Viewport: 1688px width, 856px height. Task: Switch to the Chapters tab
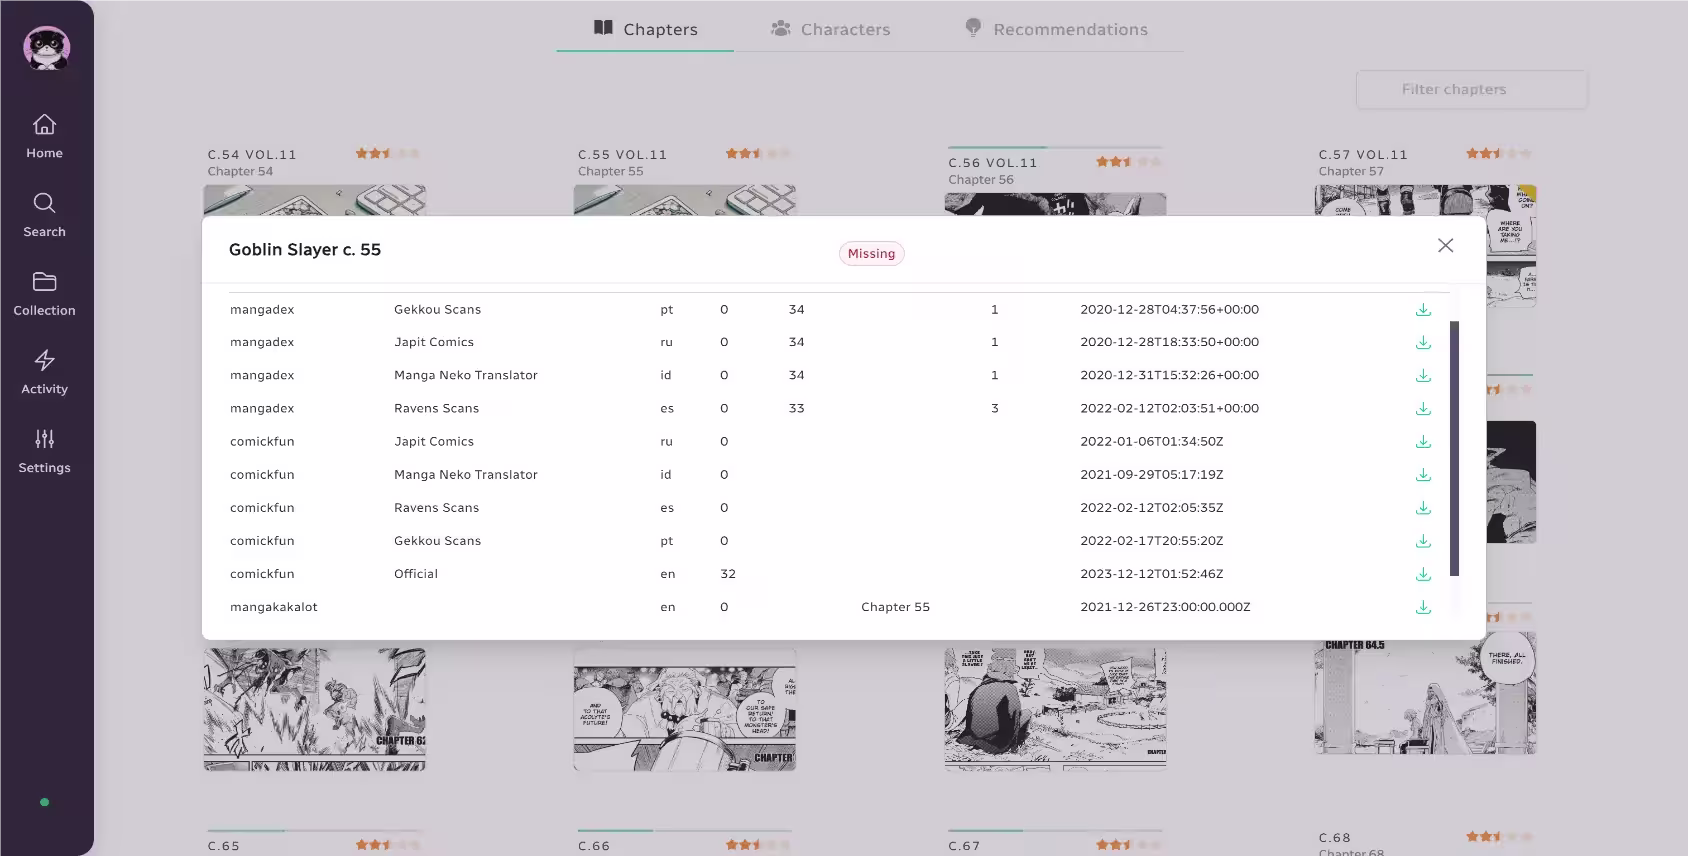click(645, 29)
